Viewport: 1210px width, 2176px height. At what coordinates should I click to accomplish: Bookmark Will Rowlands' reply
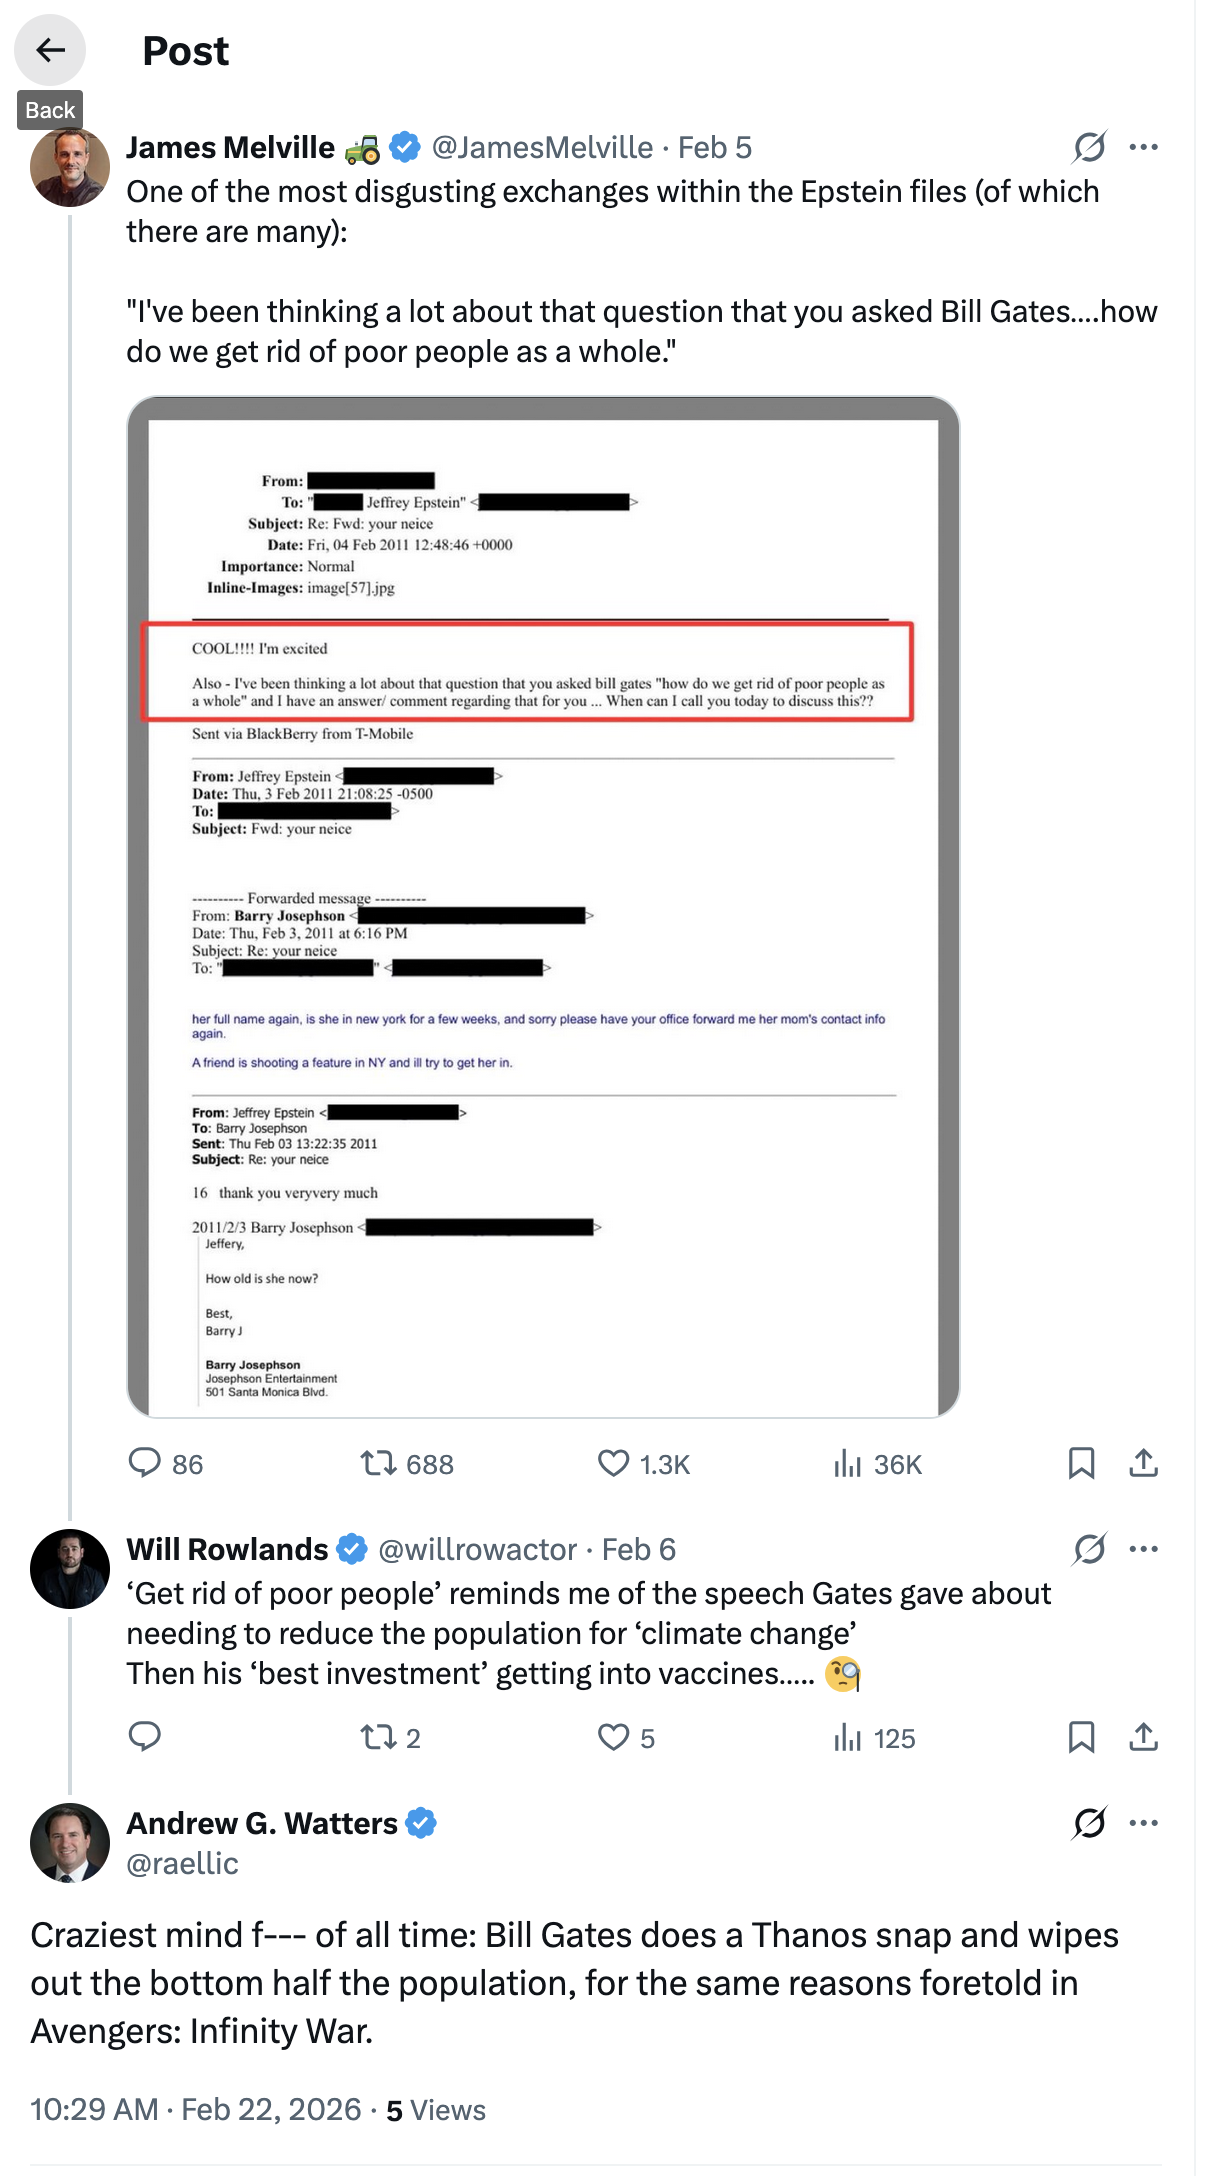[1081, 1737]
